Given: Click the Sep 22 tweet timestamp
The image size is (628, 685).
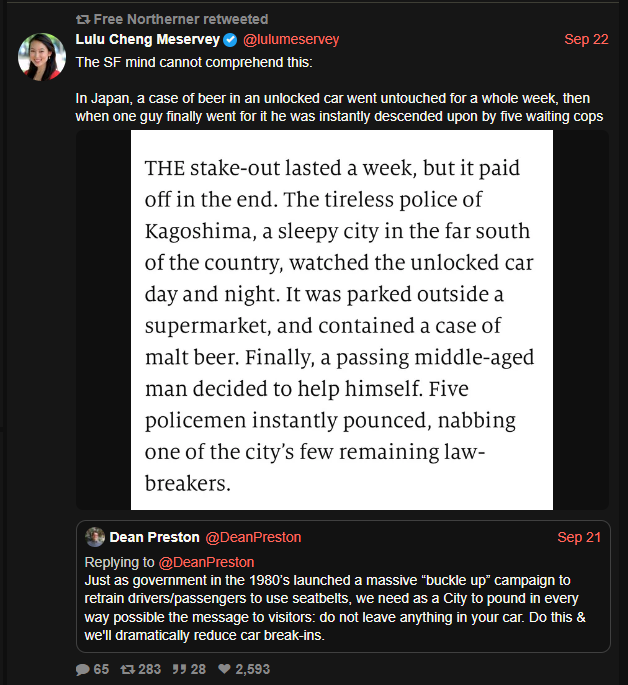Looking at the screenshot, I should coord(586,40).
